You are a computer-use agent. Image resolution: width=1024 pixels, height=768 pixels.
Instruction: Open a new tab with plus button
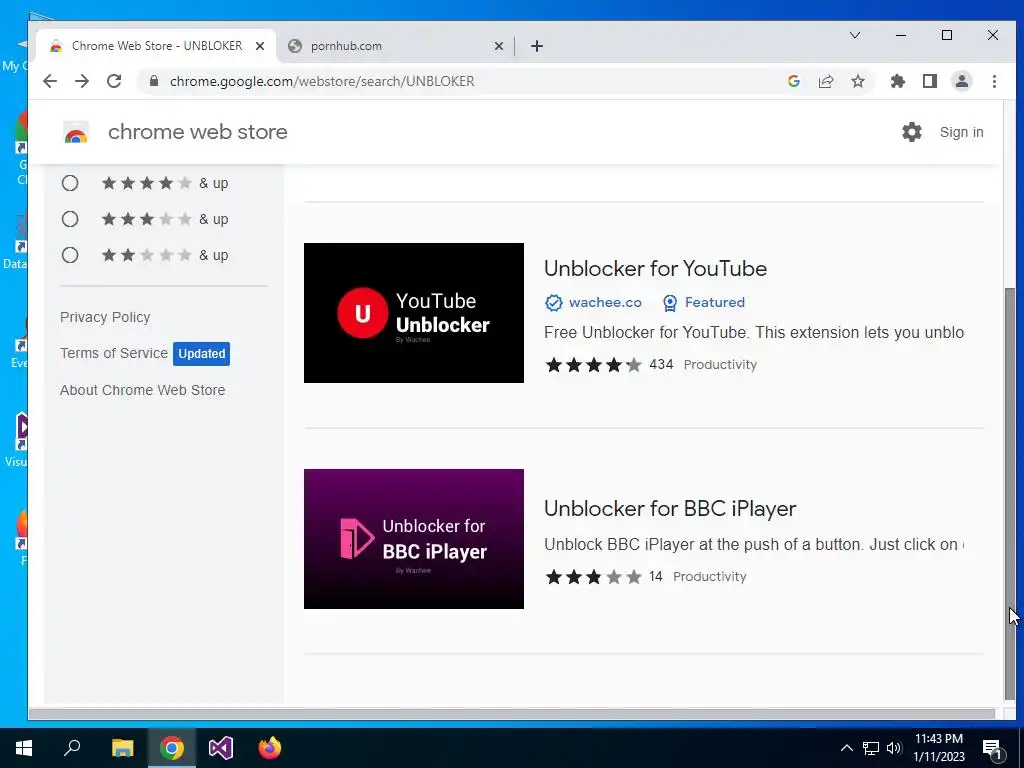click(537, 46)
